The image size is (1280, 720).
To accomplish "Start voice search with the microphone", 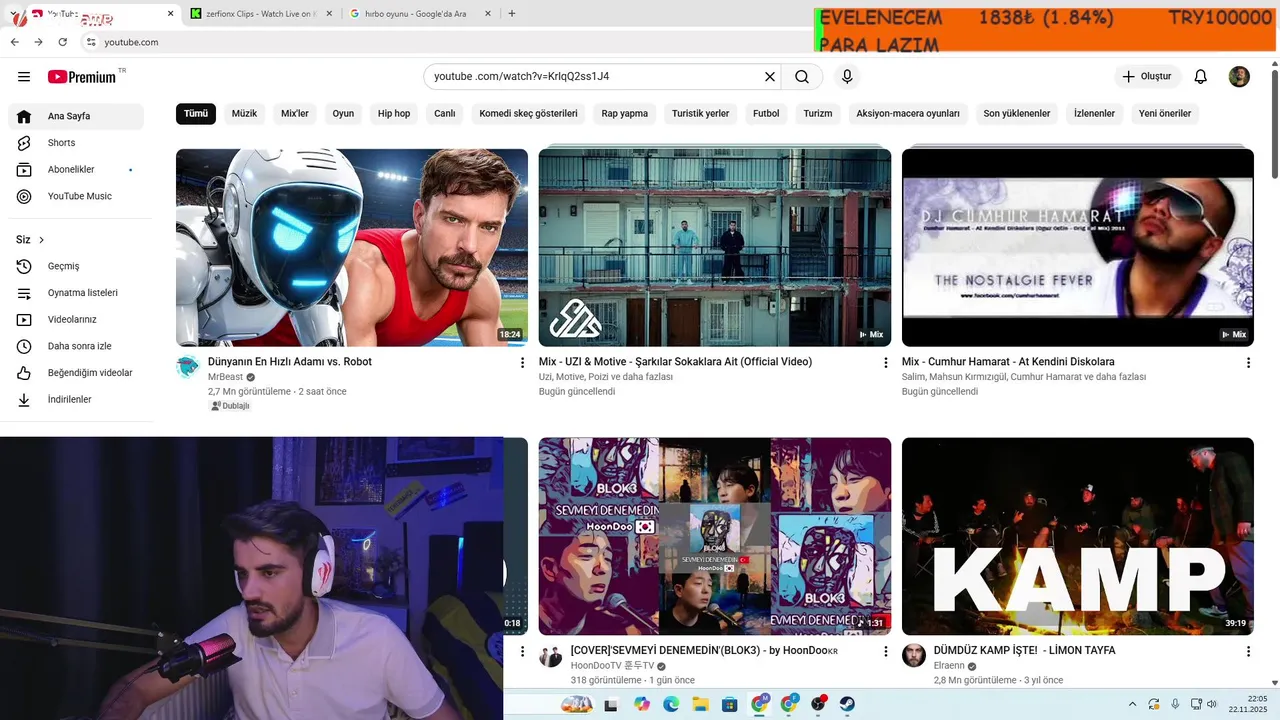I will point(847,77).
